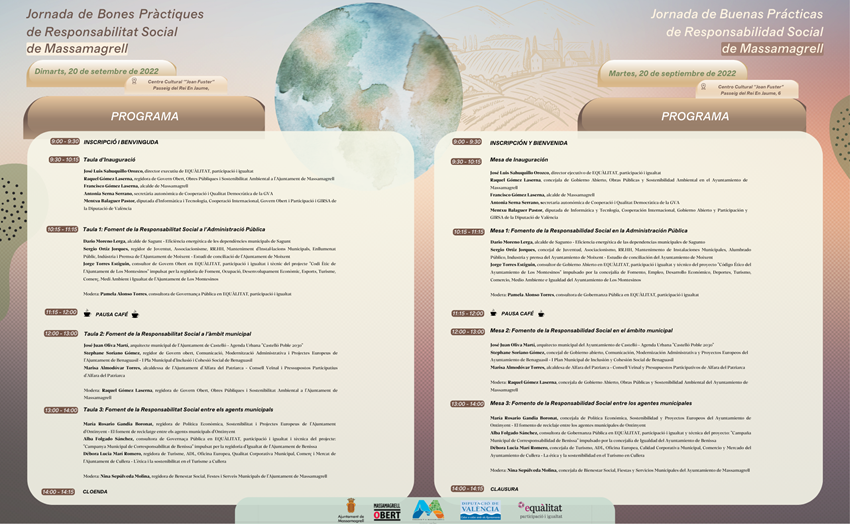
Task: Click the colorful mountain-shaped logo in footer
Action: coord(428,510)
